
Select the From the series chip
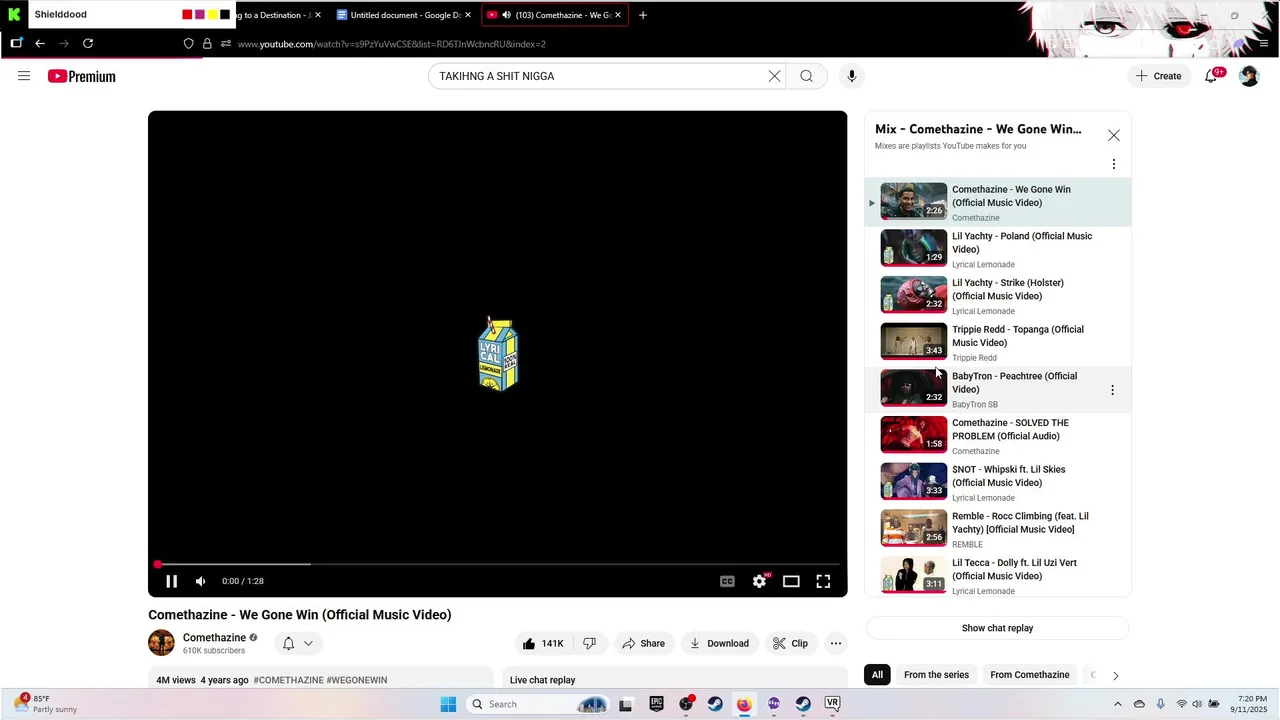tap(936, 675)
